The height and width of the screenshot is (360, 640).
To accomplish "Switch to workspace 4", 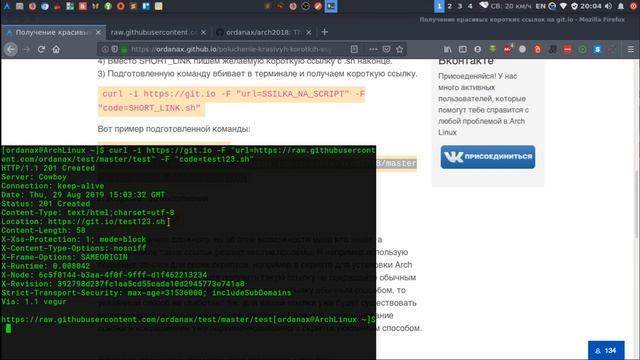I will pyautogui.click(x=470, y=6).
